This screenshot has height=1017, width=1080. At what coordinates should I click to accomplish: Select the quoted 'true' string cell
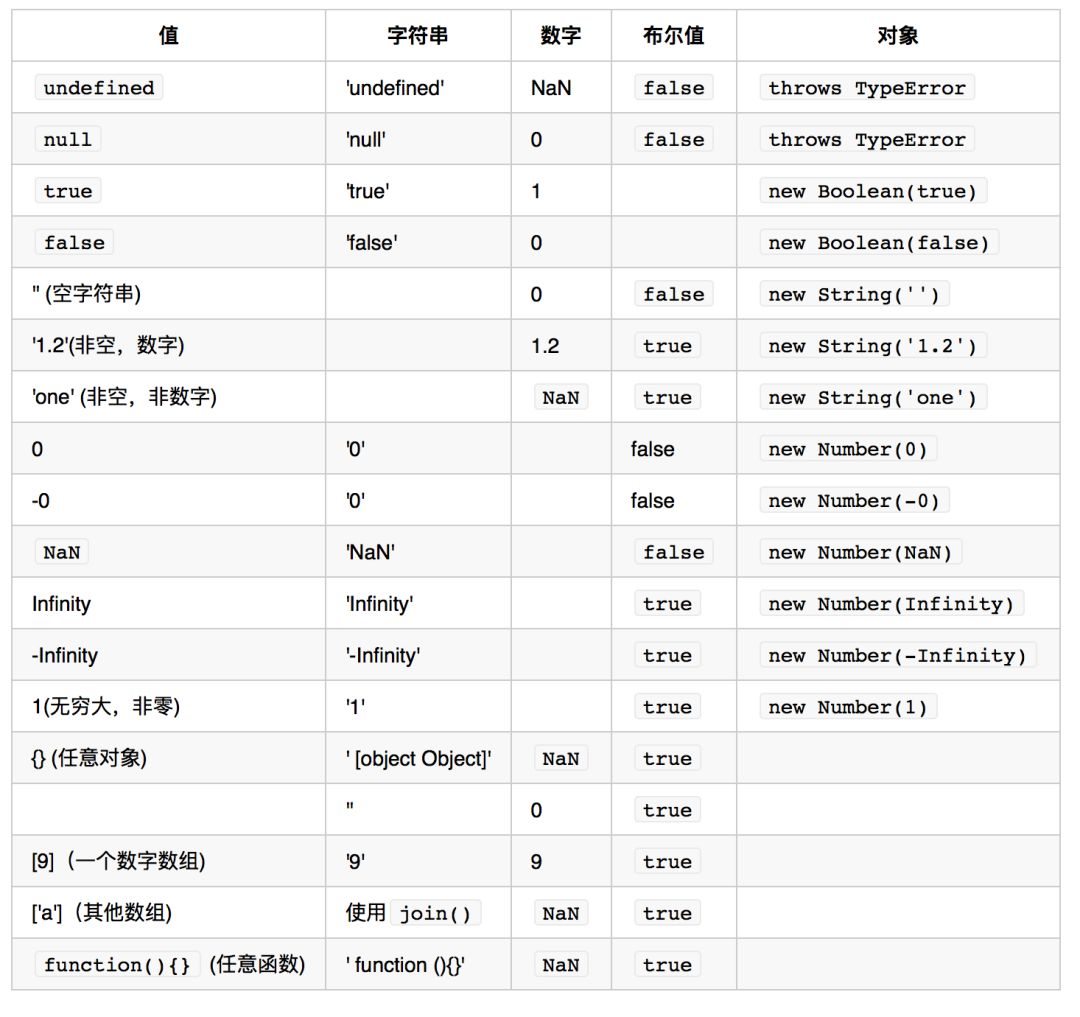(368, 191)
